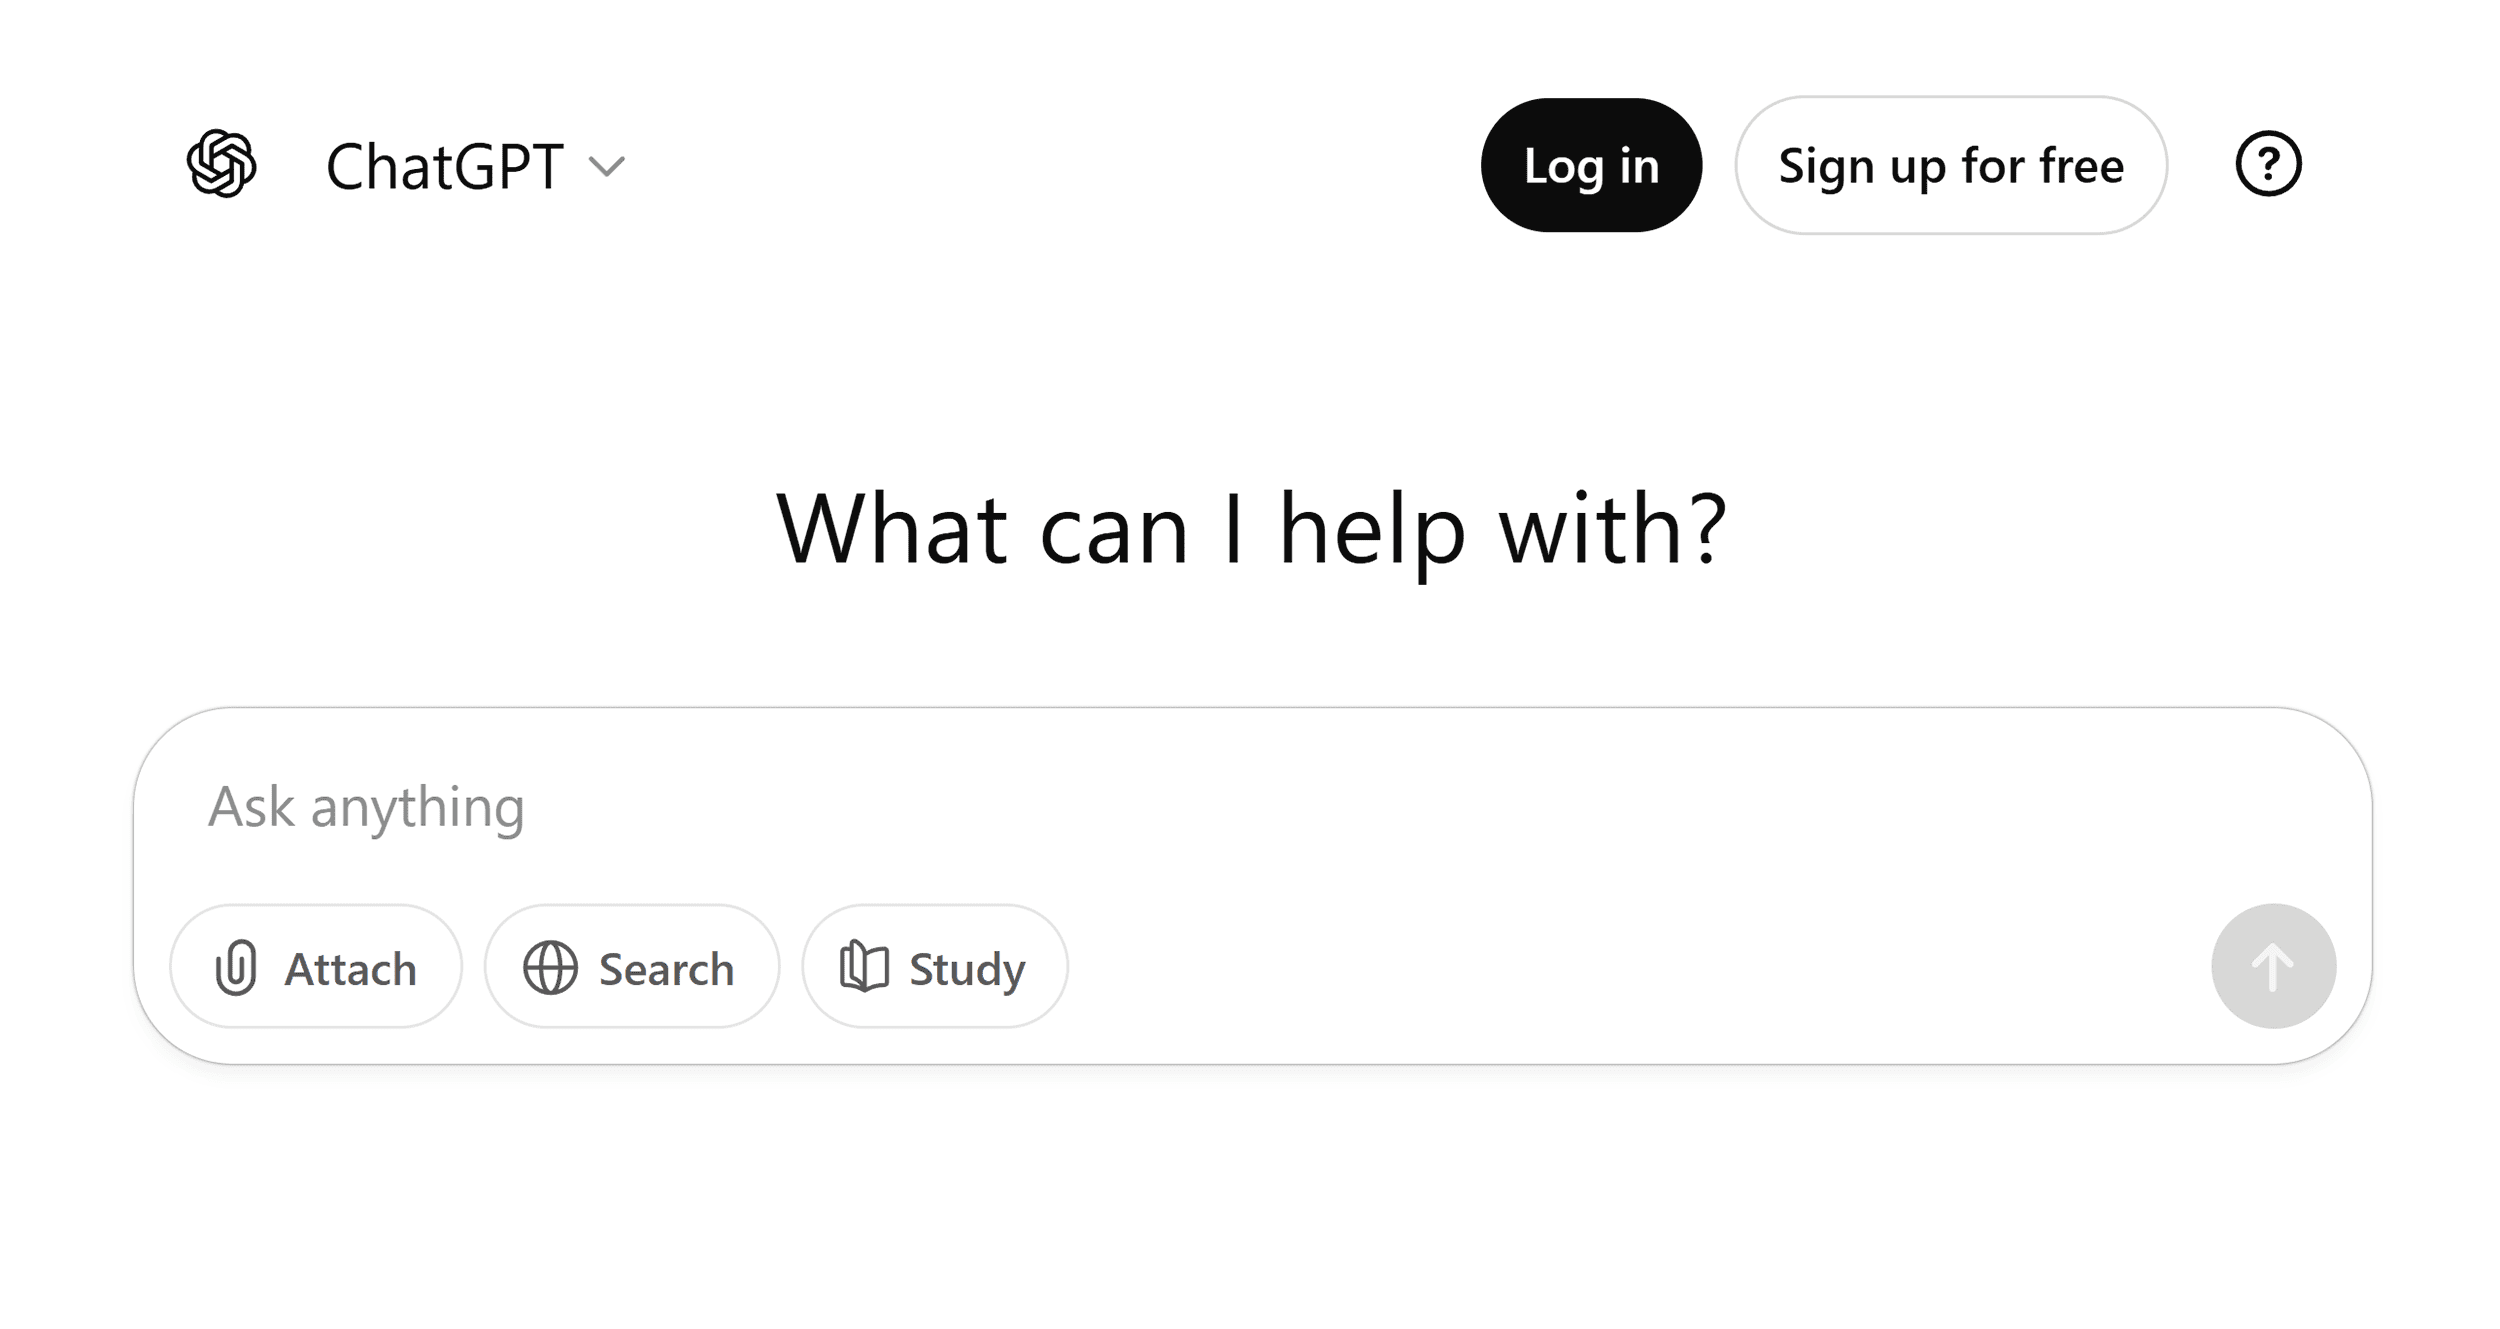Click the paperclip inside the Attach chip
This screenshot has height=1329, width=2500.
tap(236, 966)
